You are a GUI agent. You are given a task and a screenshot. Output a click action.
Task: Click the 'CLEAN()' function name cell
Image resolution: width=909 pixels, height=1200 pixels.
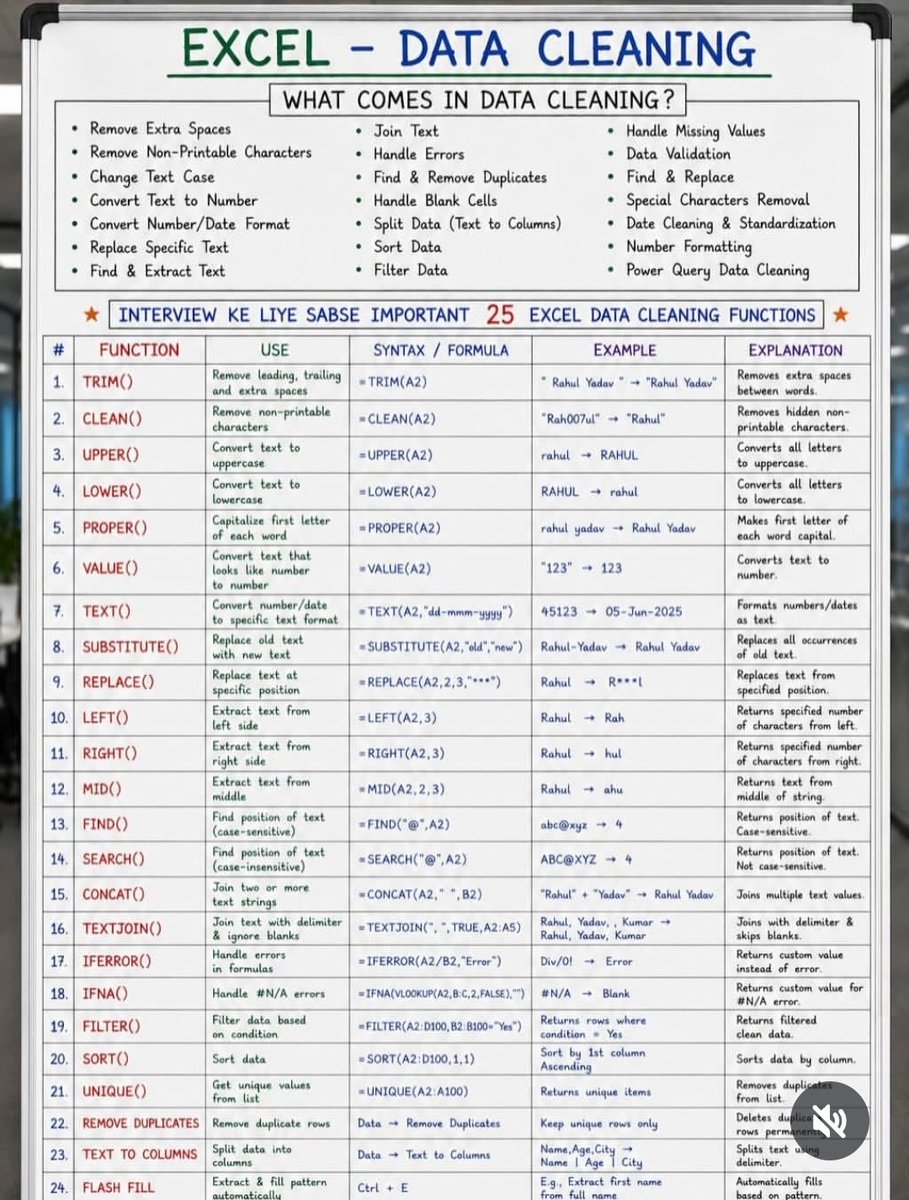point(139,419)
